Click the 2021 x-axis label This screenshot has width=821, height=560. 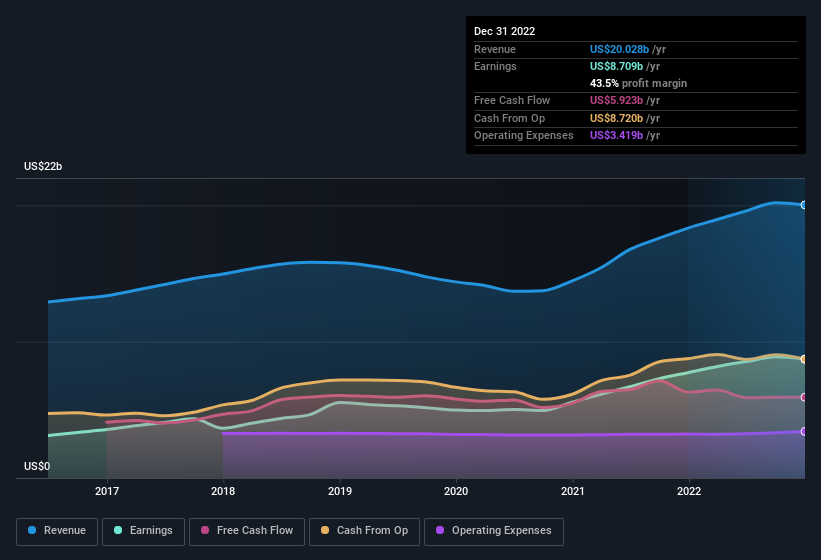[573, 491]
